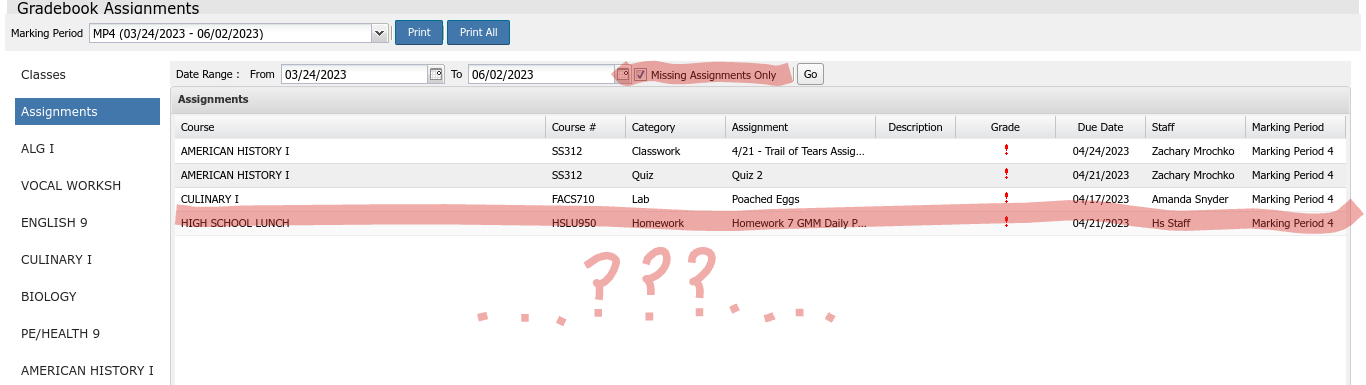
Task: Click Marking Period 4 in Poached Eggs row
Action: pos(1293,199)
